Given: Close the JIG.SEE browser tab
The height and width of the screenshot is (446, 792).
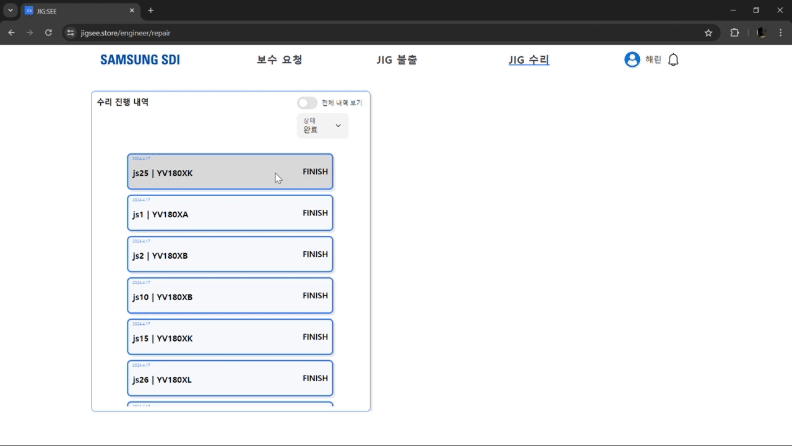Looking at the screenshot, I should pyautogui.click(x=132, y=10).
